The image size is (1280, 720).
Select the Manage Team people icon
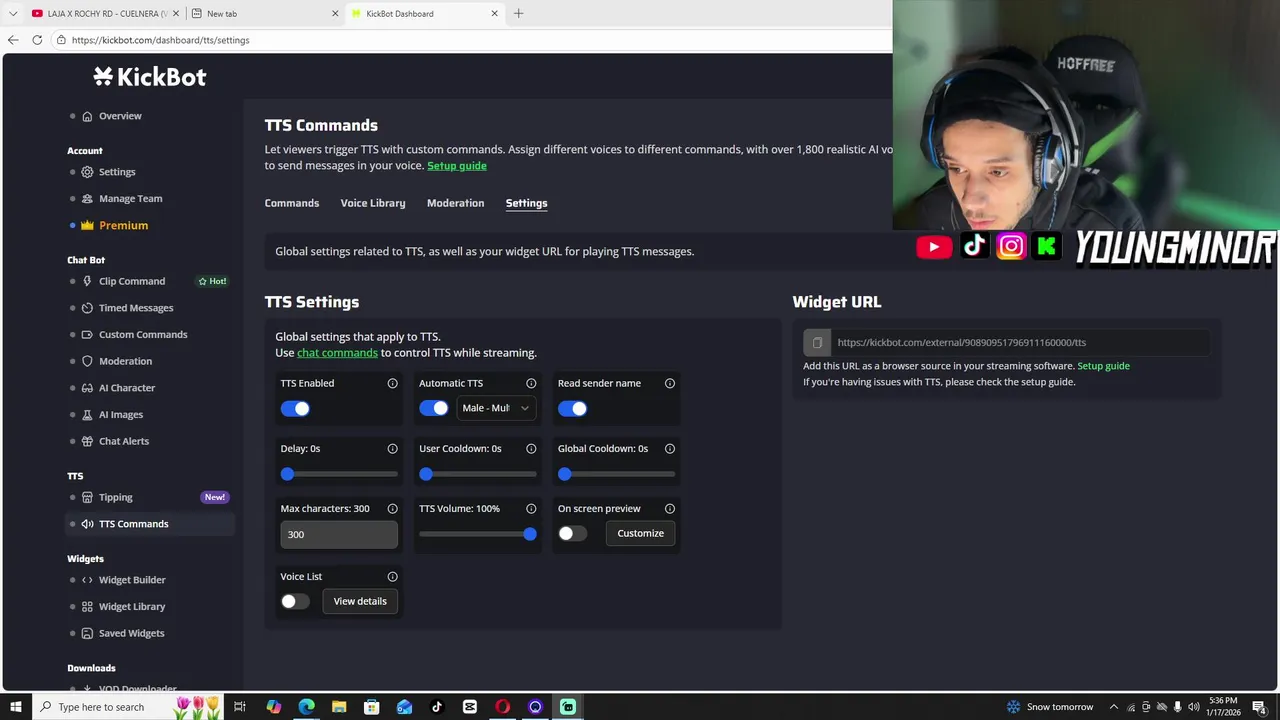[87, 199]
